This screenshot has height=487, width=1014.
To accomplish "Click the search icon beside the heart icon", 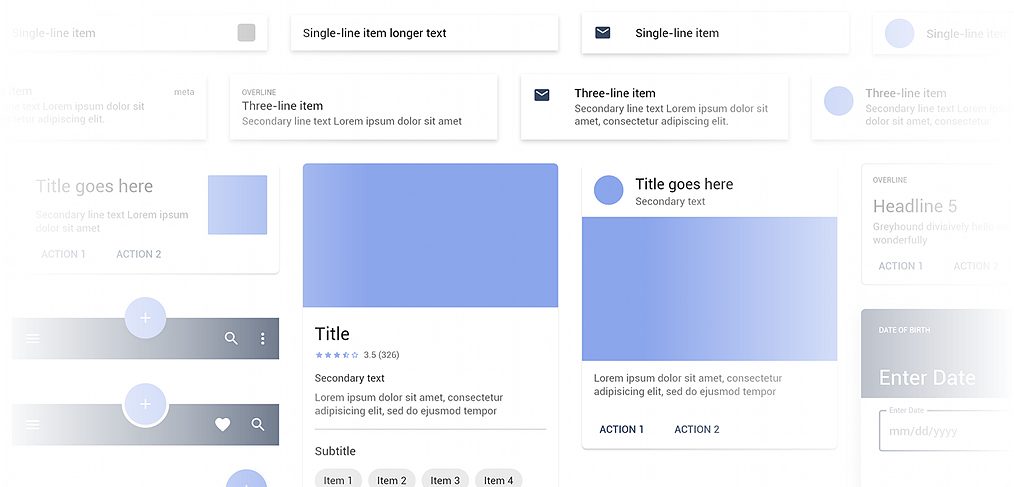I will point(258,425).
